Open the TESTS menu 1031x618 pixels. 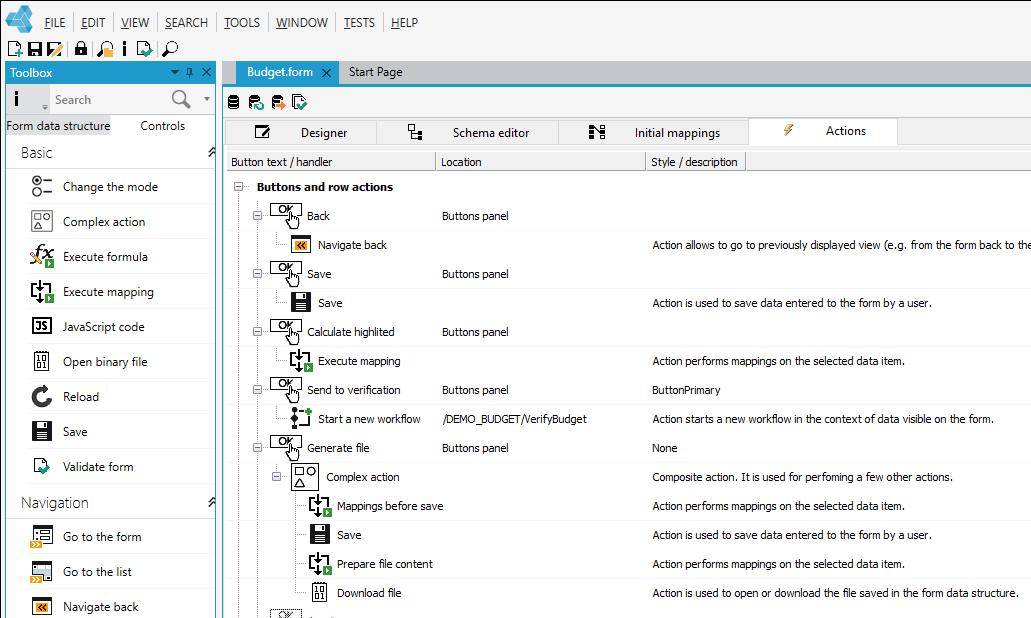359,22
